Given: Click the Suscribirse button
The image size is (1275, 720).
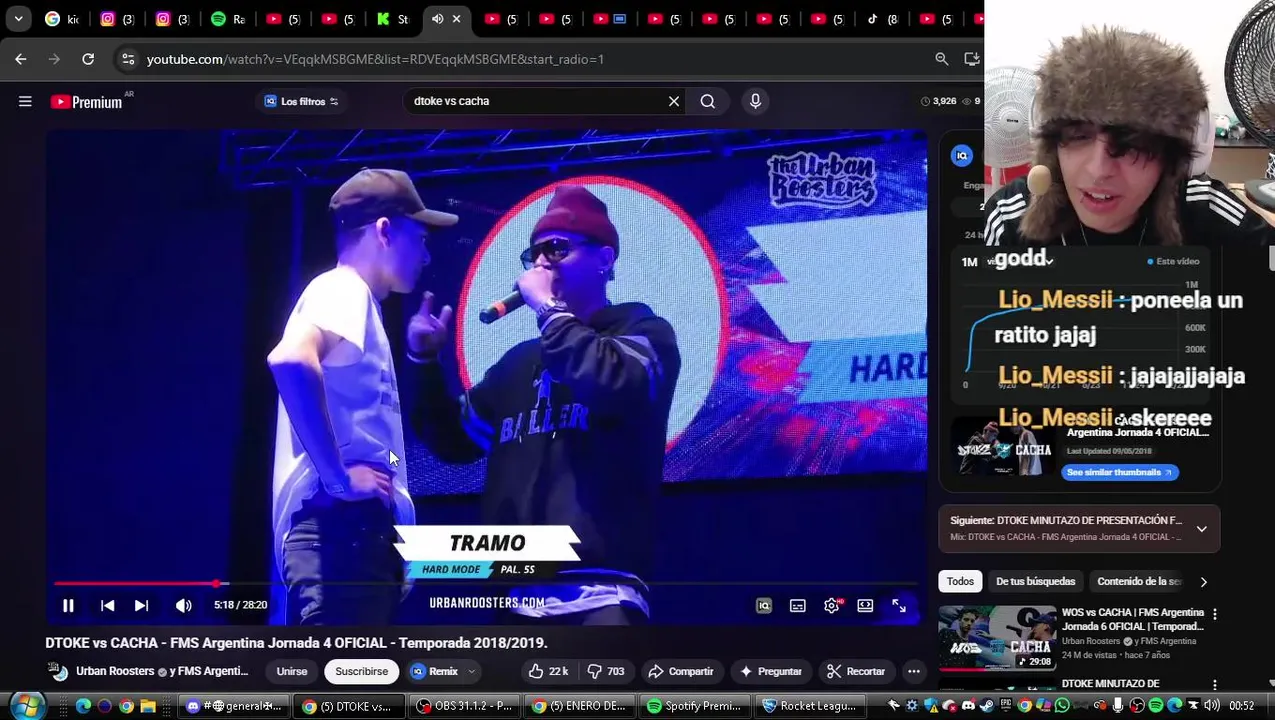Looking at the screenshot, I should tap(361, 671).
